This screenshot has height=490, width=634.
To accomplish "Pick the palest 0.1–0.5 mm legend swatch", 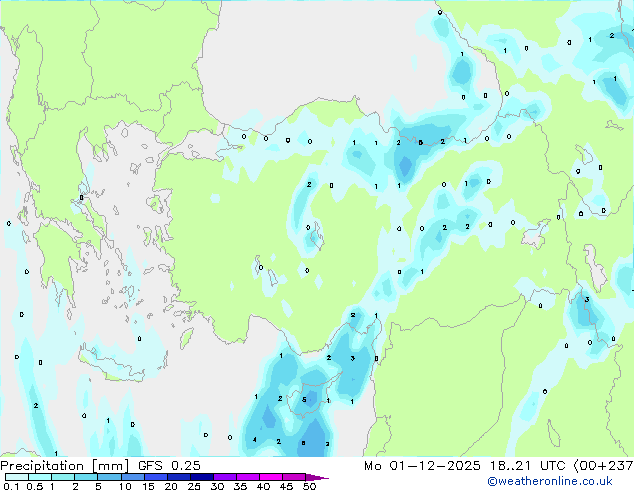I will coord(17,477).
